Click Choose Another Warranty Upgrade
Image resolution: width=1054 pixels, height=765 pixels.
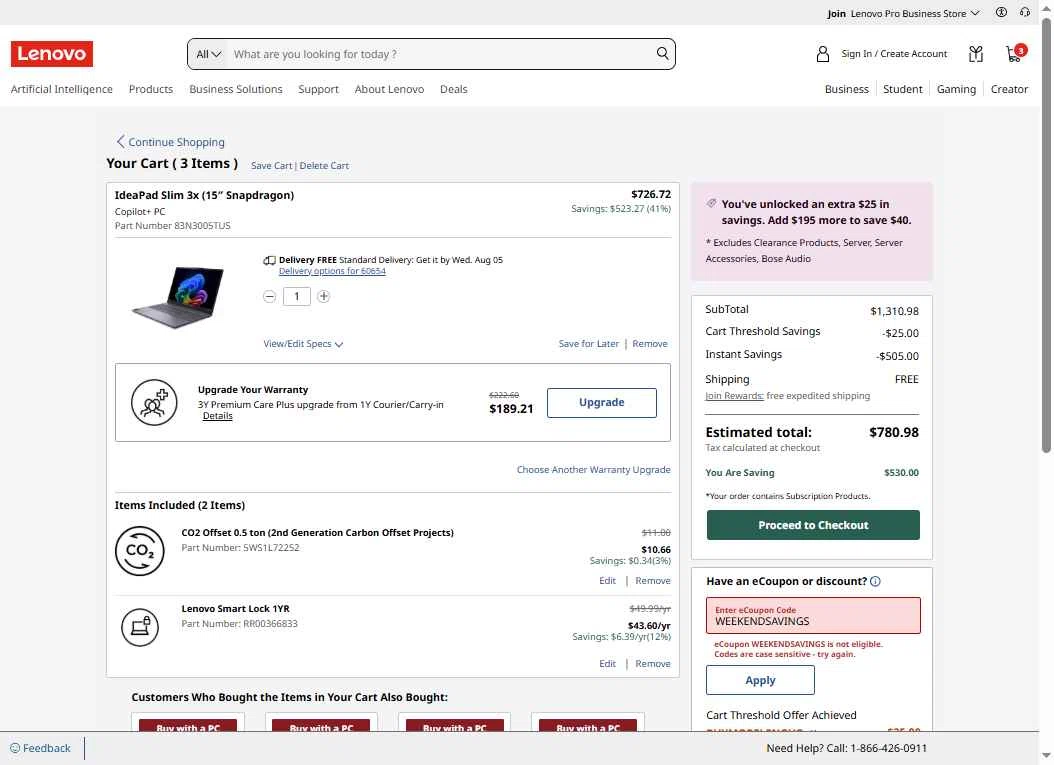594,470
